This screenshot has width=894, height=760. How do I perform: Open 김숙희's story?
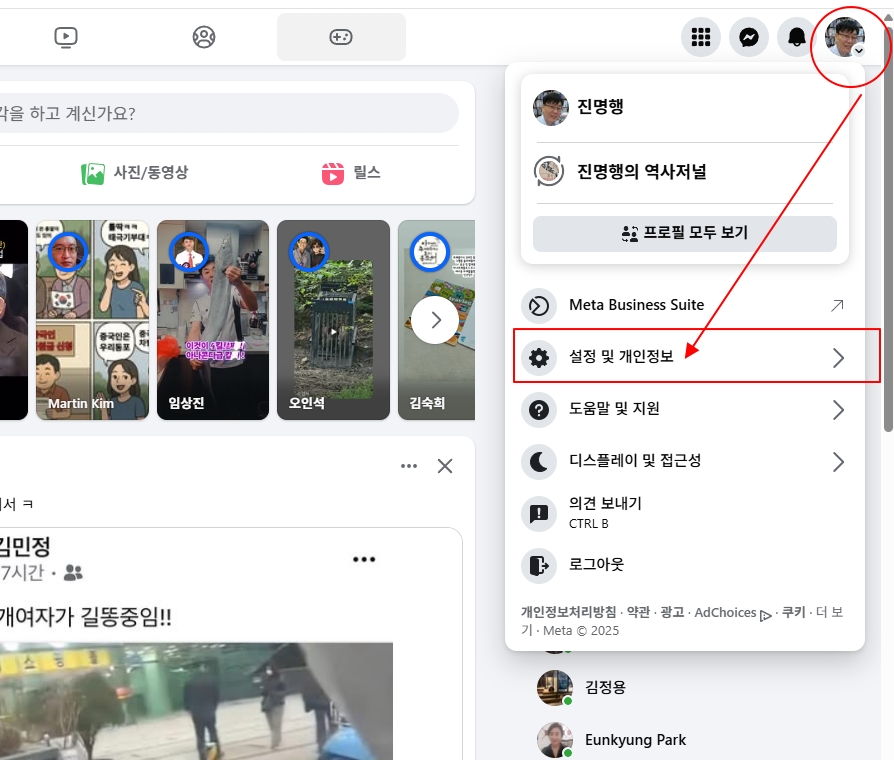pyautogui.click(x=437, y=320)
